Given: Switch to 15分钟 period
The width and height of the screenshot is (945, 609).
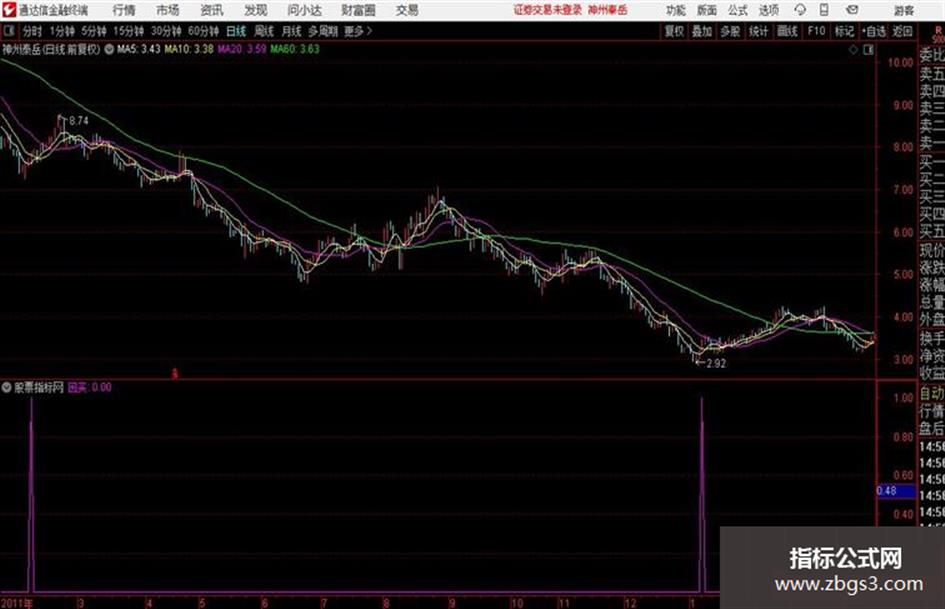Looking at the screenshot, I should click(128, 31).
